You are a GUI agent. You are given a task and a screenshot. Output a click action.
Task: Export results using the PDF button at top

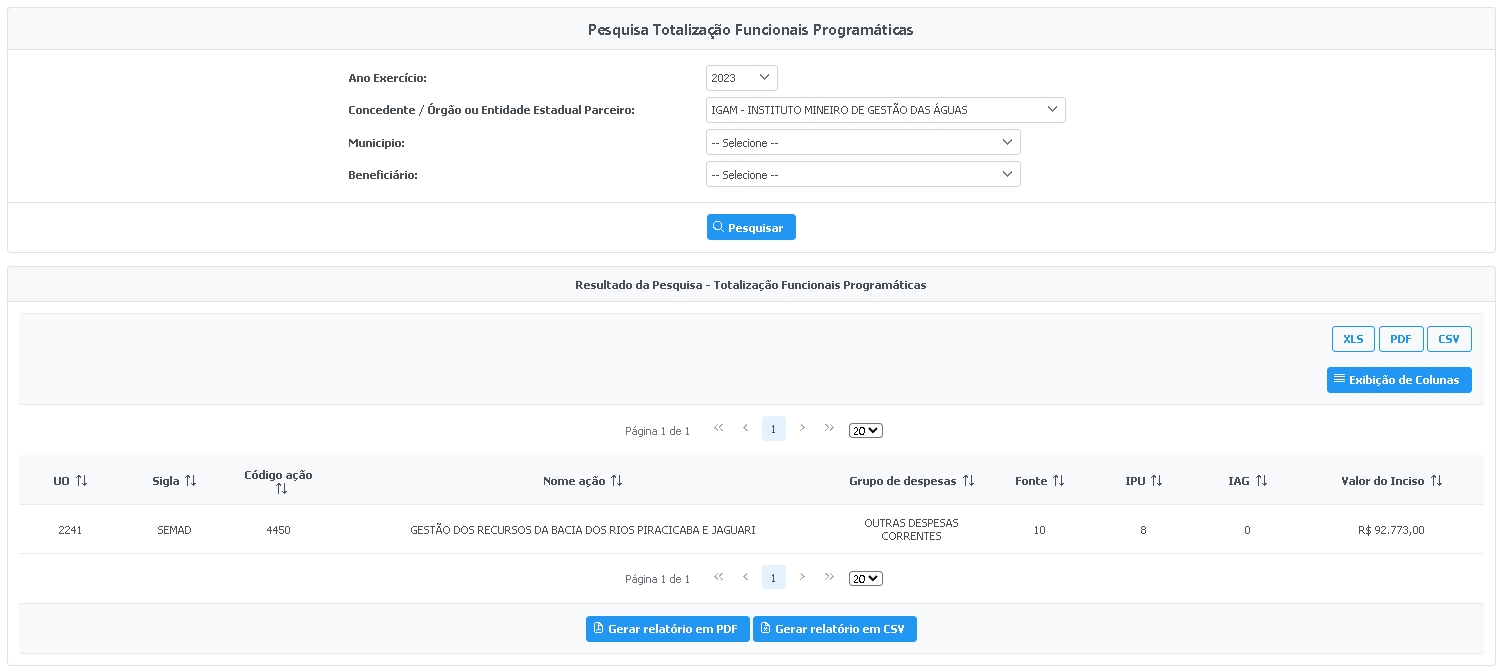pyautogui.click(x=1400, y=339)
